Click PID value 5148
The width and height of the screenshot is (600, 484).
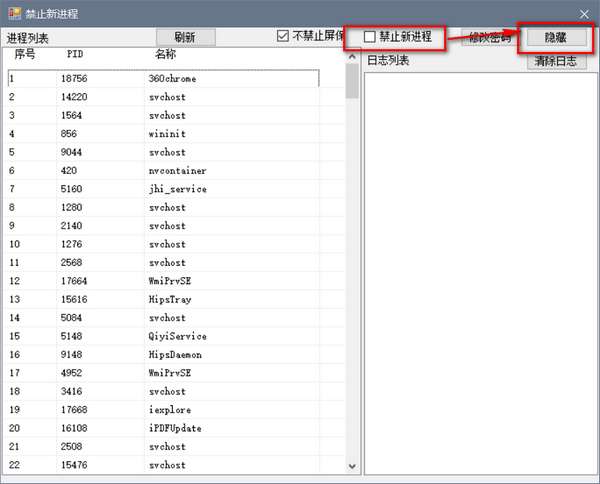72,336
